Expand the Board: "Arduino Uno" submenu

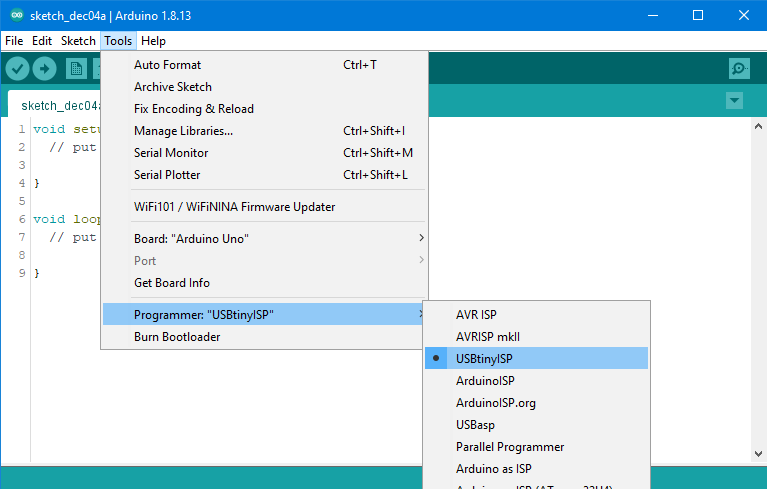(264, 239)
